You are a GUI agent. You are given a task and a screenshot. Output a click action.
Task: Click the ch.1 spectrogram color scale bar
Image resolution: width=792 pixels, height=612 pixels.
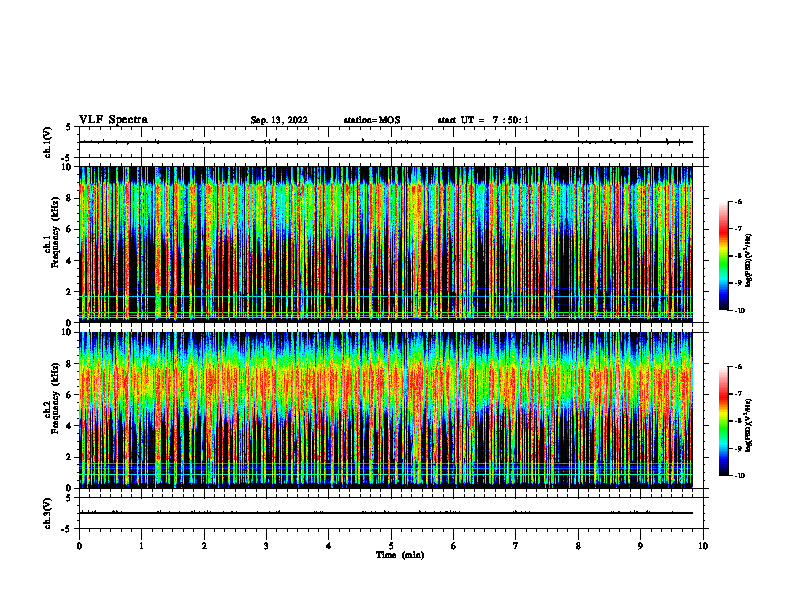(723, 256)
